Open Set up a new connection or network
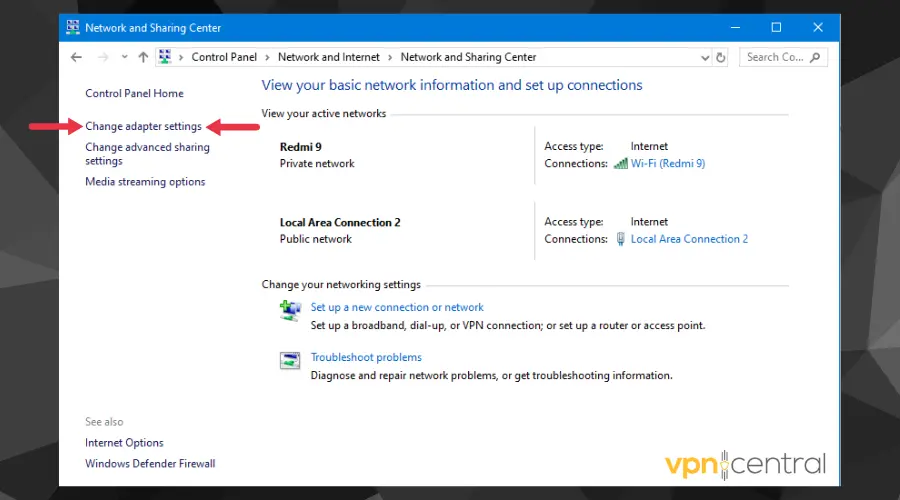Screen dimensions: 900x500 pos(397,307)
